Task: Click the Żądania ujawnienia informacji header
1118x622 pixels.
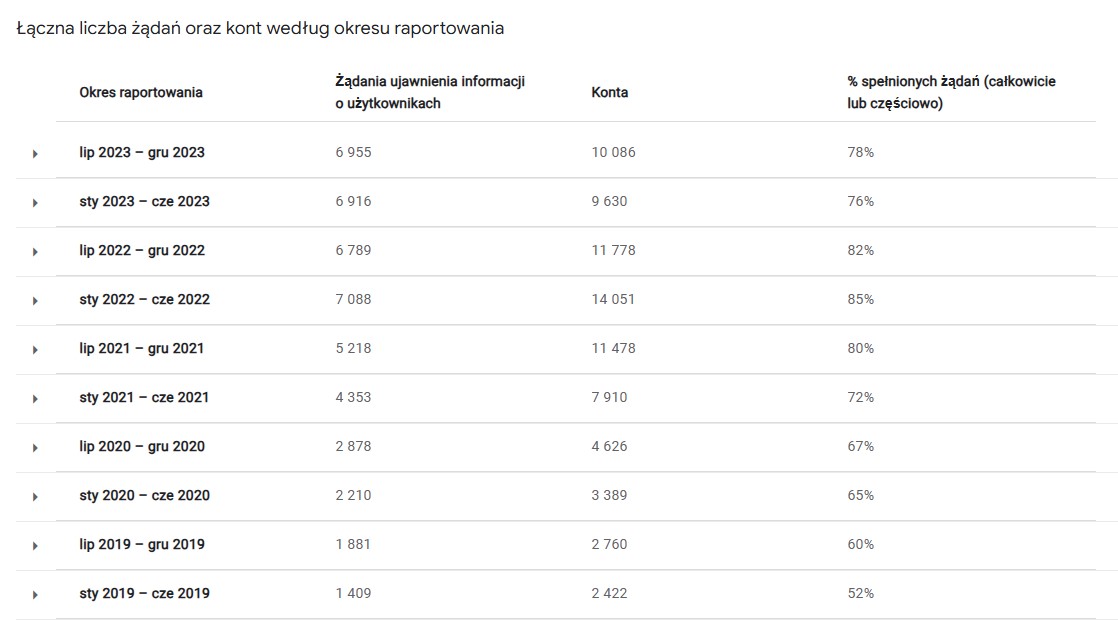Action: click(x=430, y=92)
